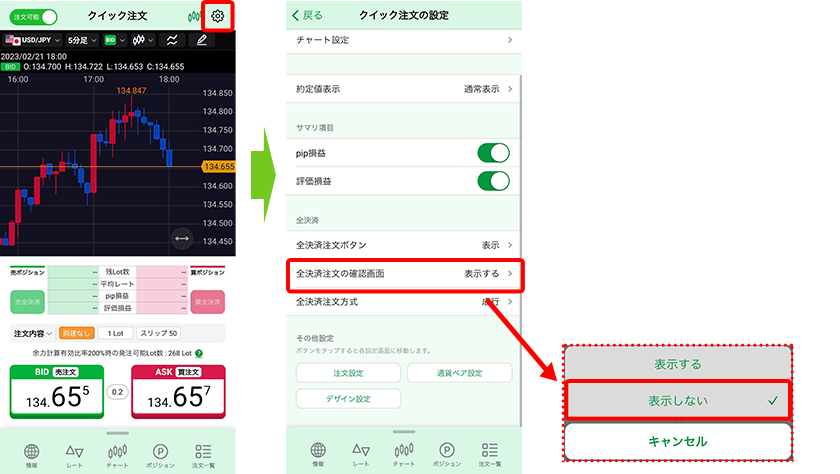Toggle the 注文可能 order-enabled switch
Viewport: 840px width, 474px height.
33,17
